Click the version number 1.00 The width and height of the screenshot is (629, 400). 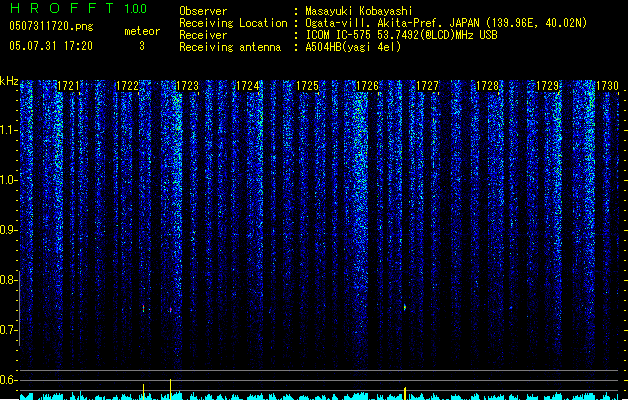tap(136, 9)
